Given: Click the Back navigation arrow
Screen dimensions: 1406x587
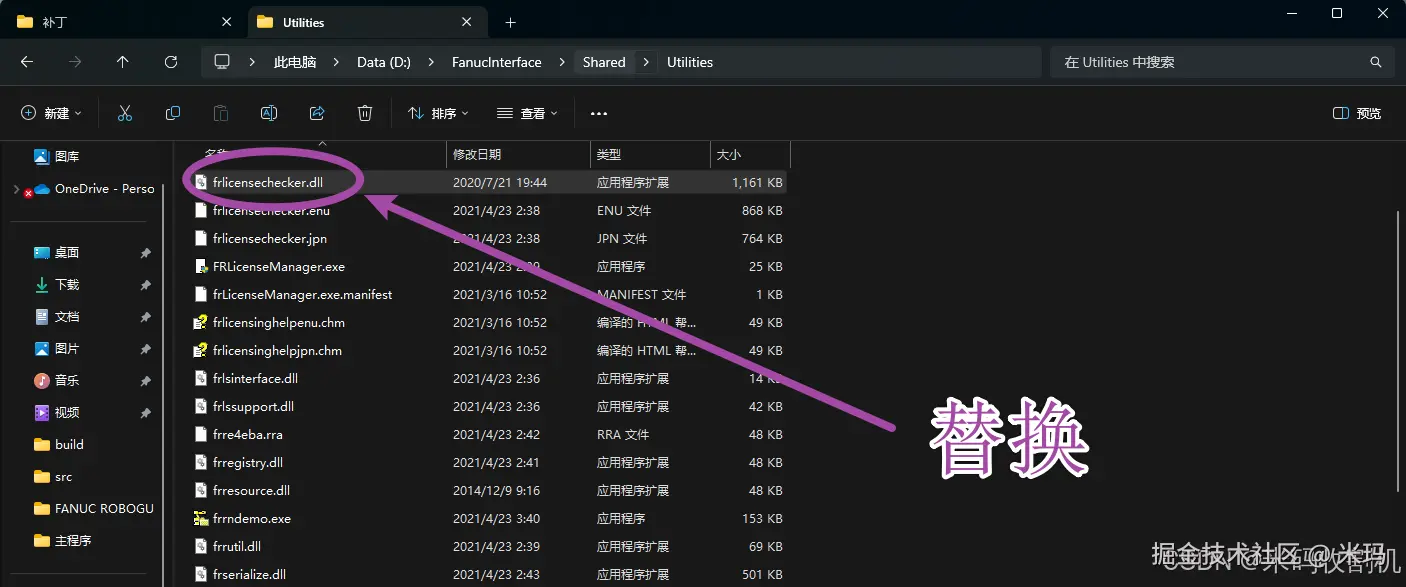Looking at the screenshot, I should coord(27,62).
